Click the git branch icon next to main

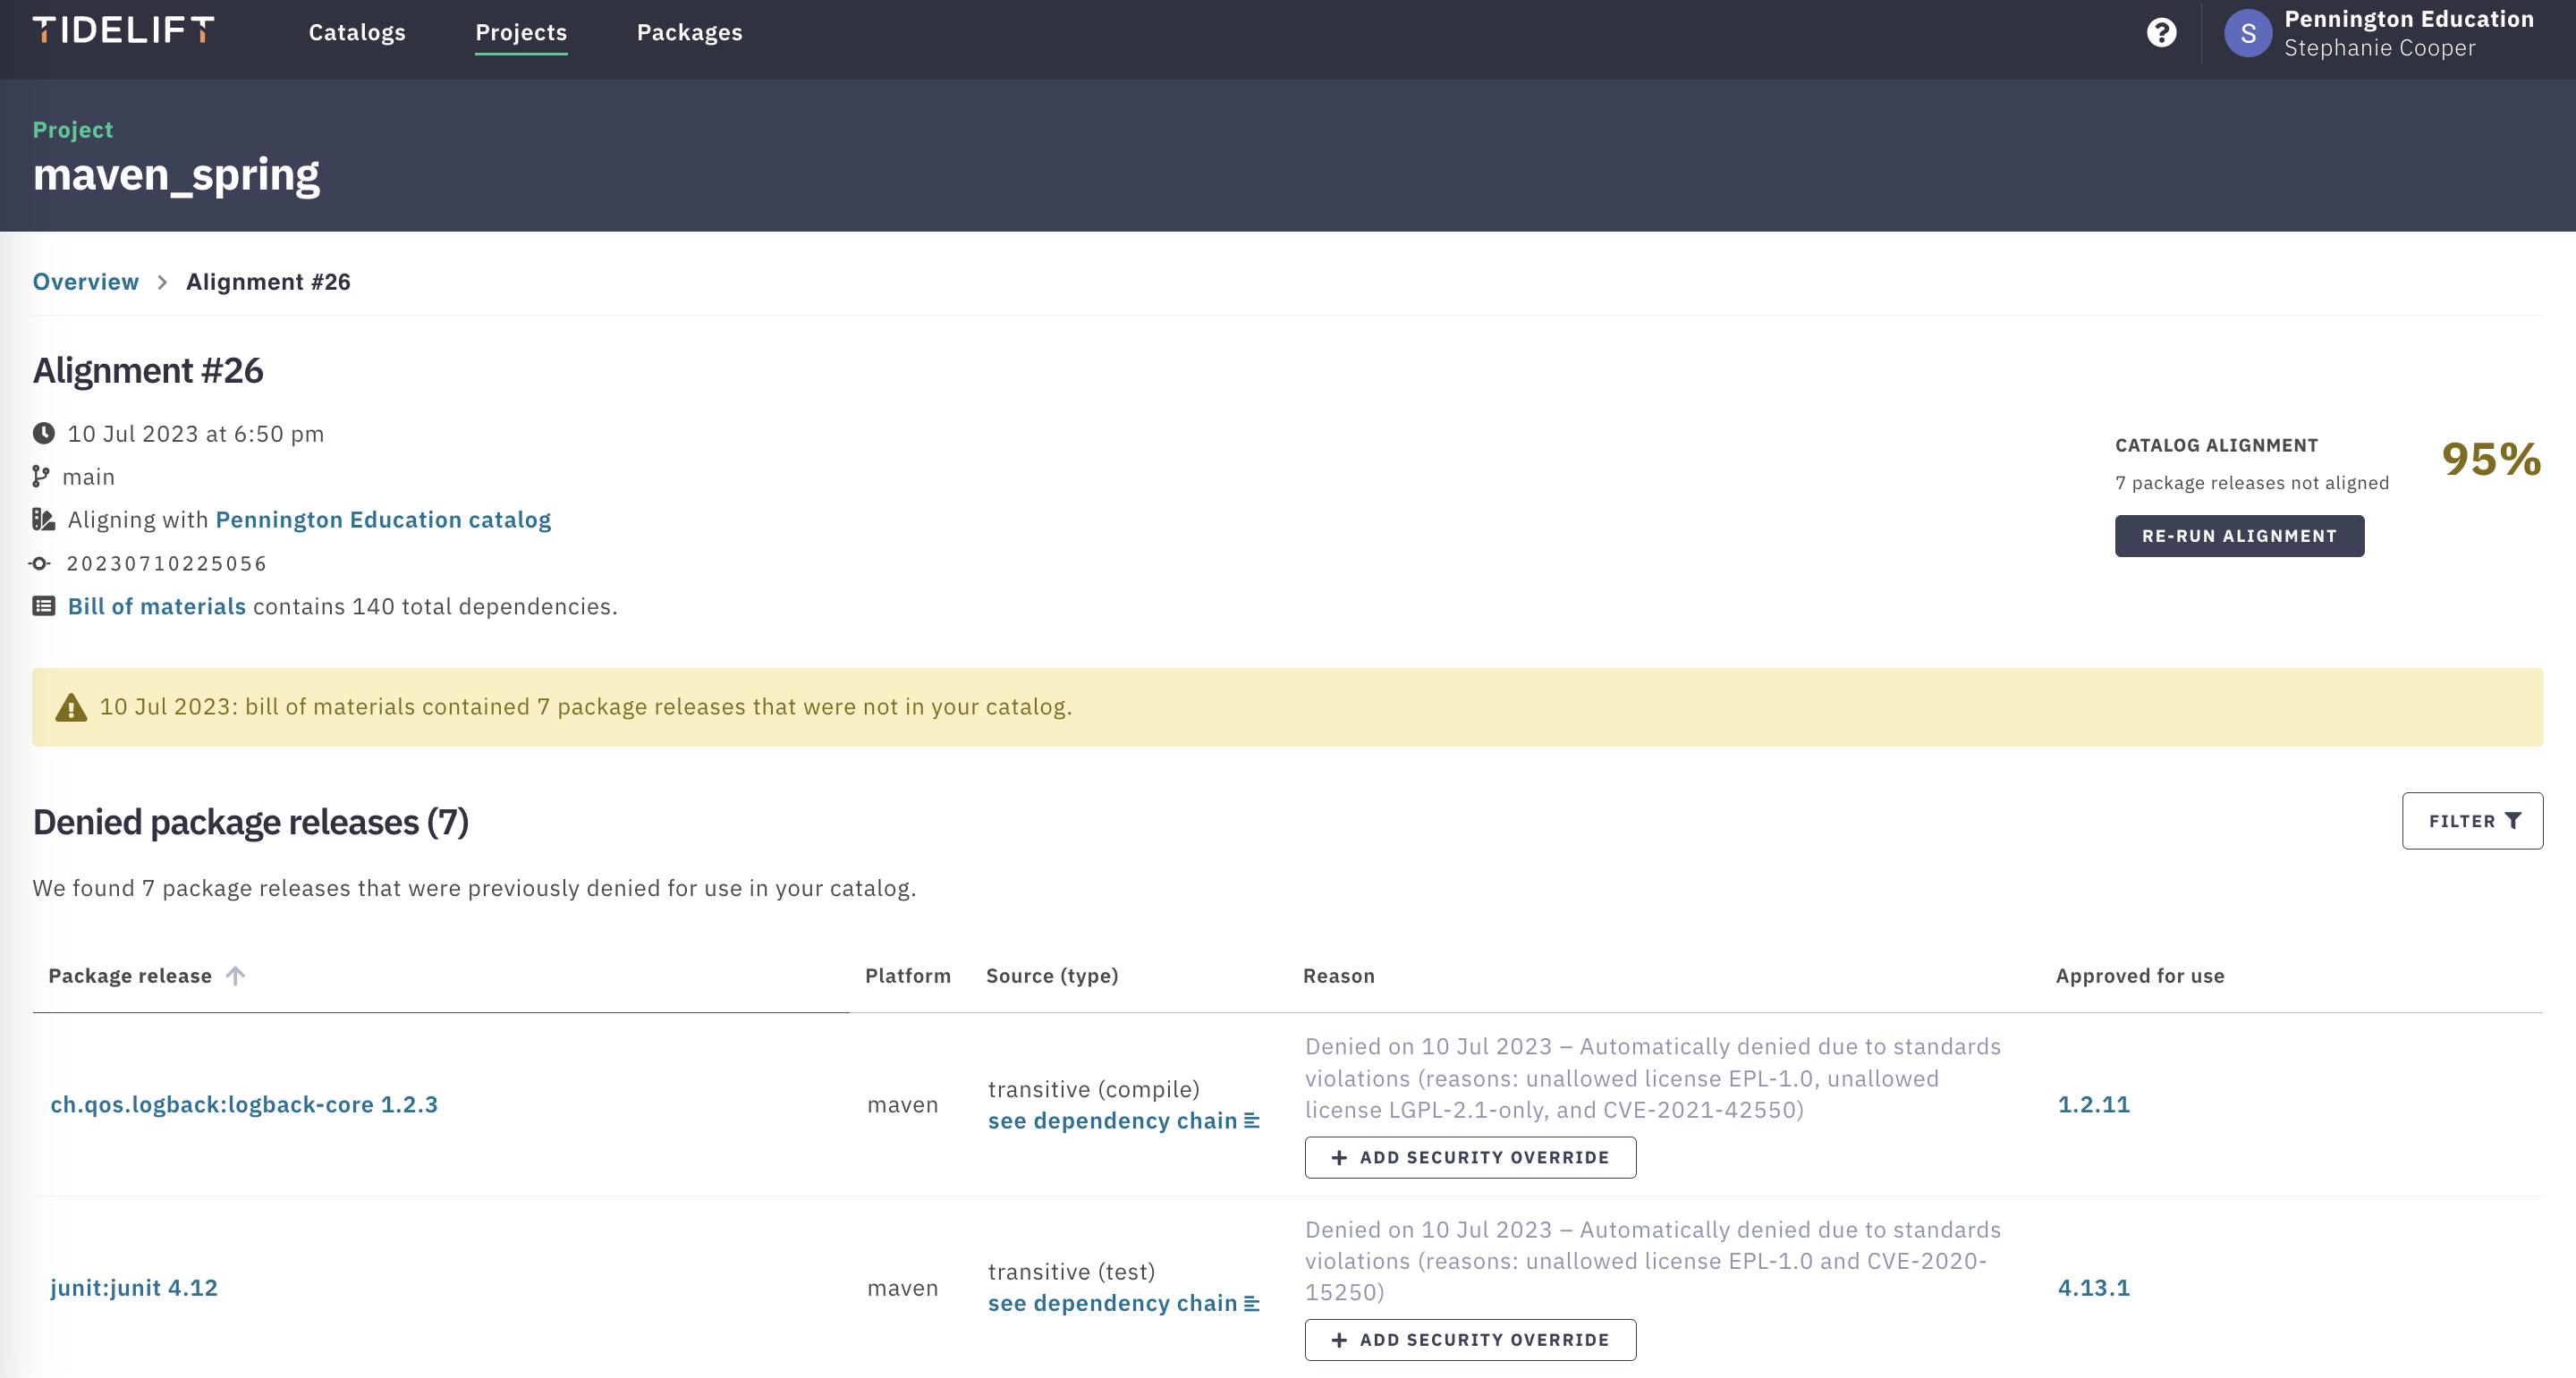[40, 476]
